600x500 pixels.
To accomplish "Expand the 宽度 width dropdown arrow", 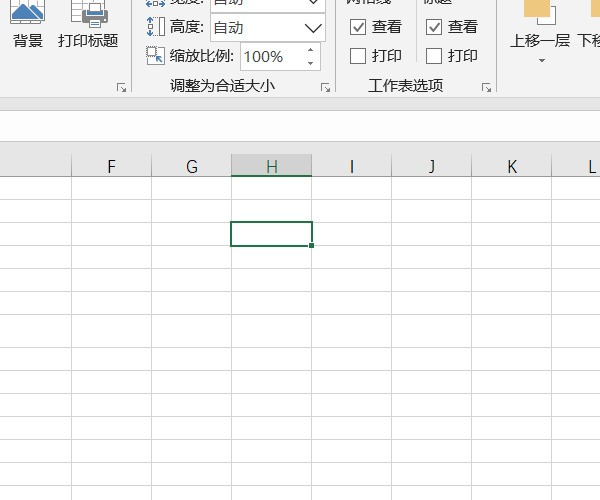I will click(313, 3).
